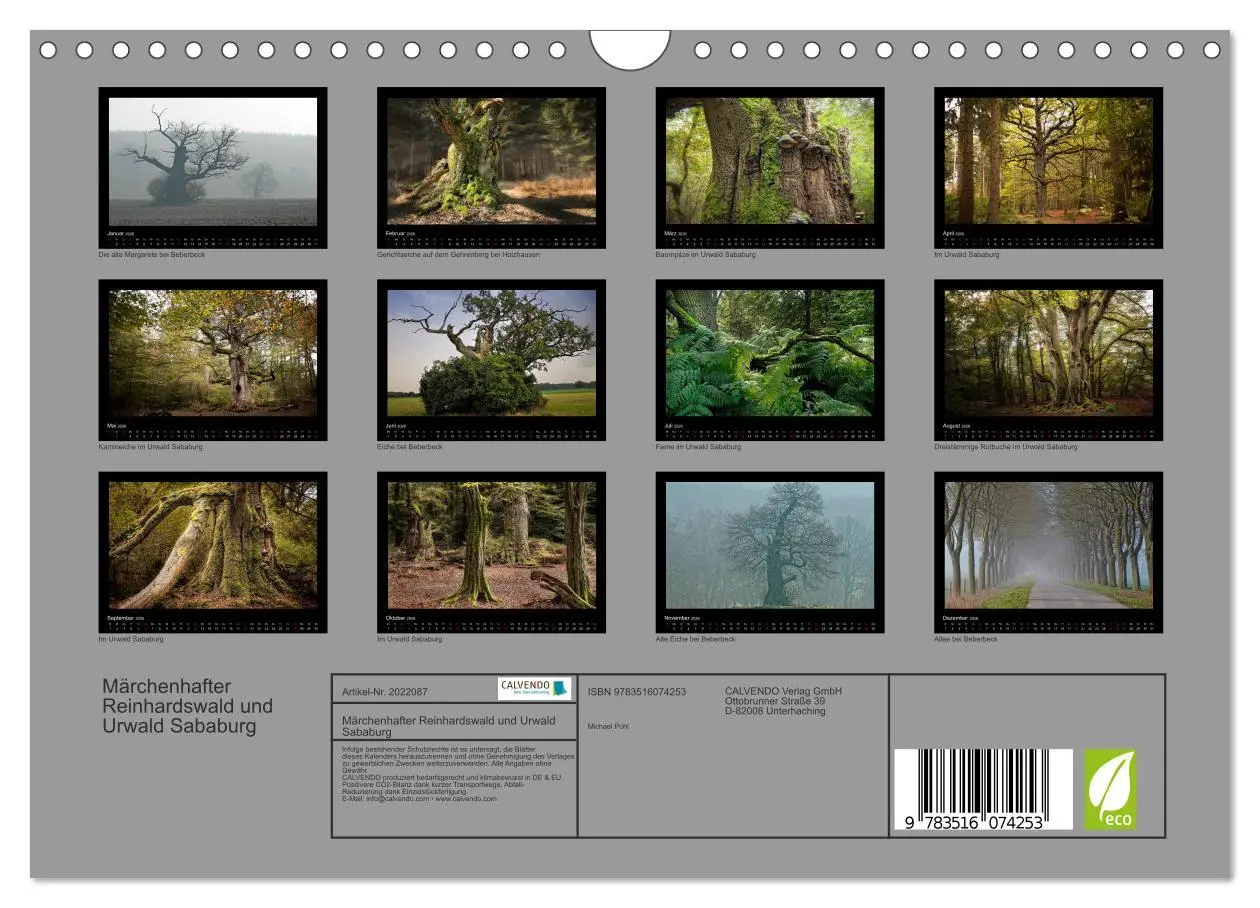Click author name 'Michael Pohl'
Viewport: 1260px width, 908px height.
point(607,727)
